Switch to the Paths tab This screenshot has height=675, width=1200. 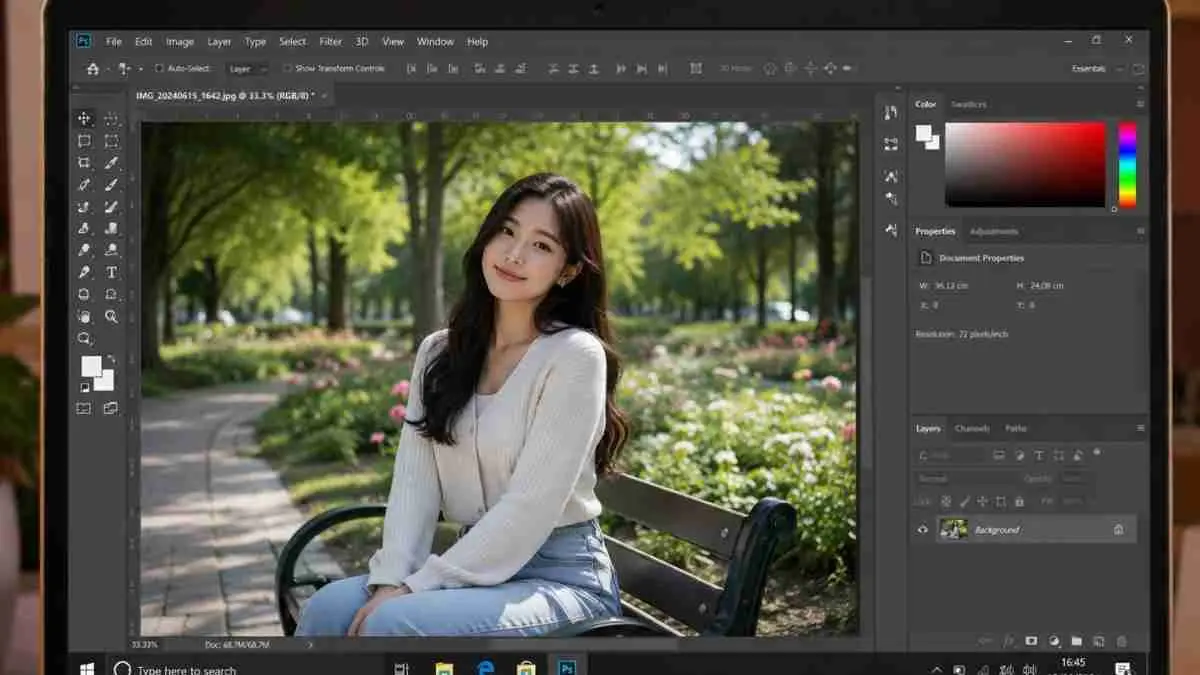[x=1016, y=428]
